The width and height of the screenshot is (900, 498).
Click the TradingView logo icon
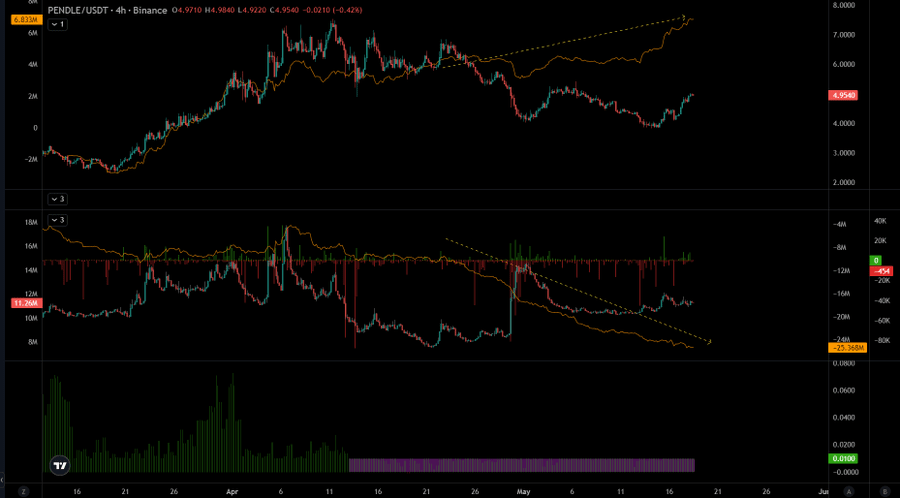60,466
